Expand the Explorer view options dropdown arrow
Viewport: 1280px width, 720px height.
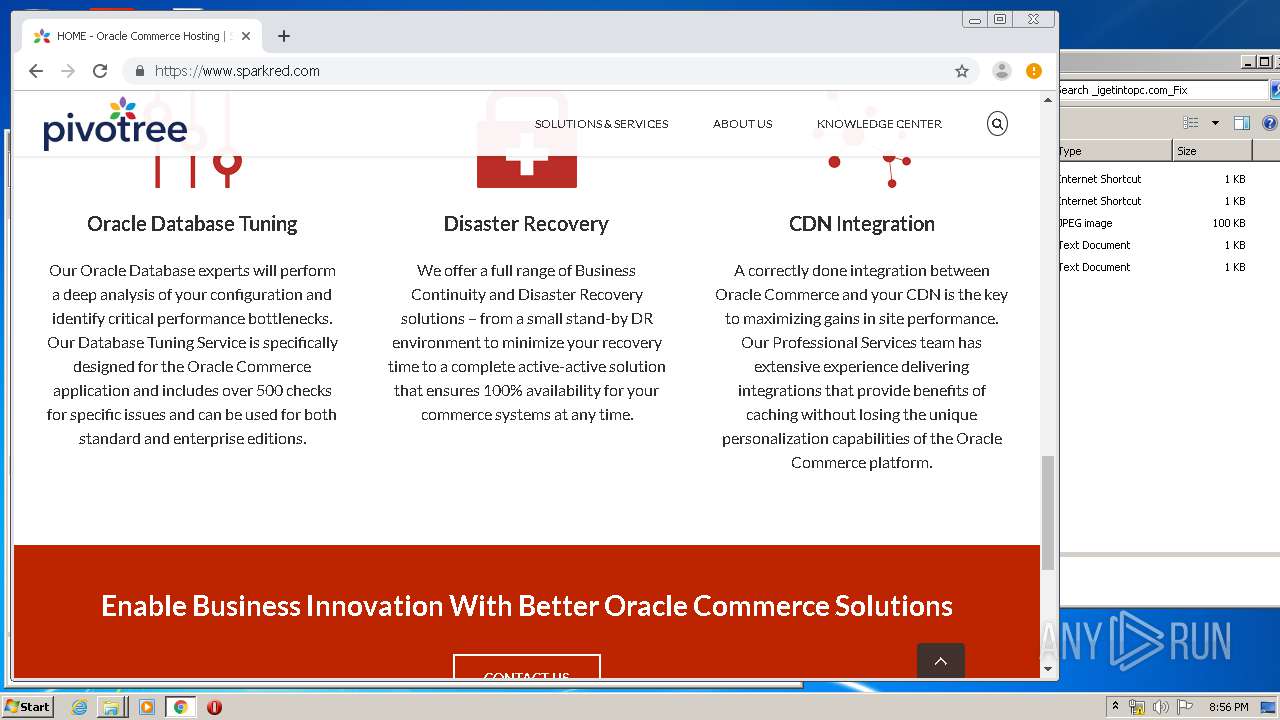pyautogui.click(x=1215, y=123)
